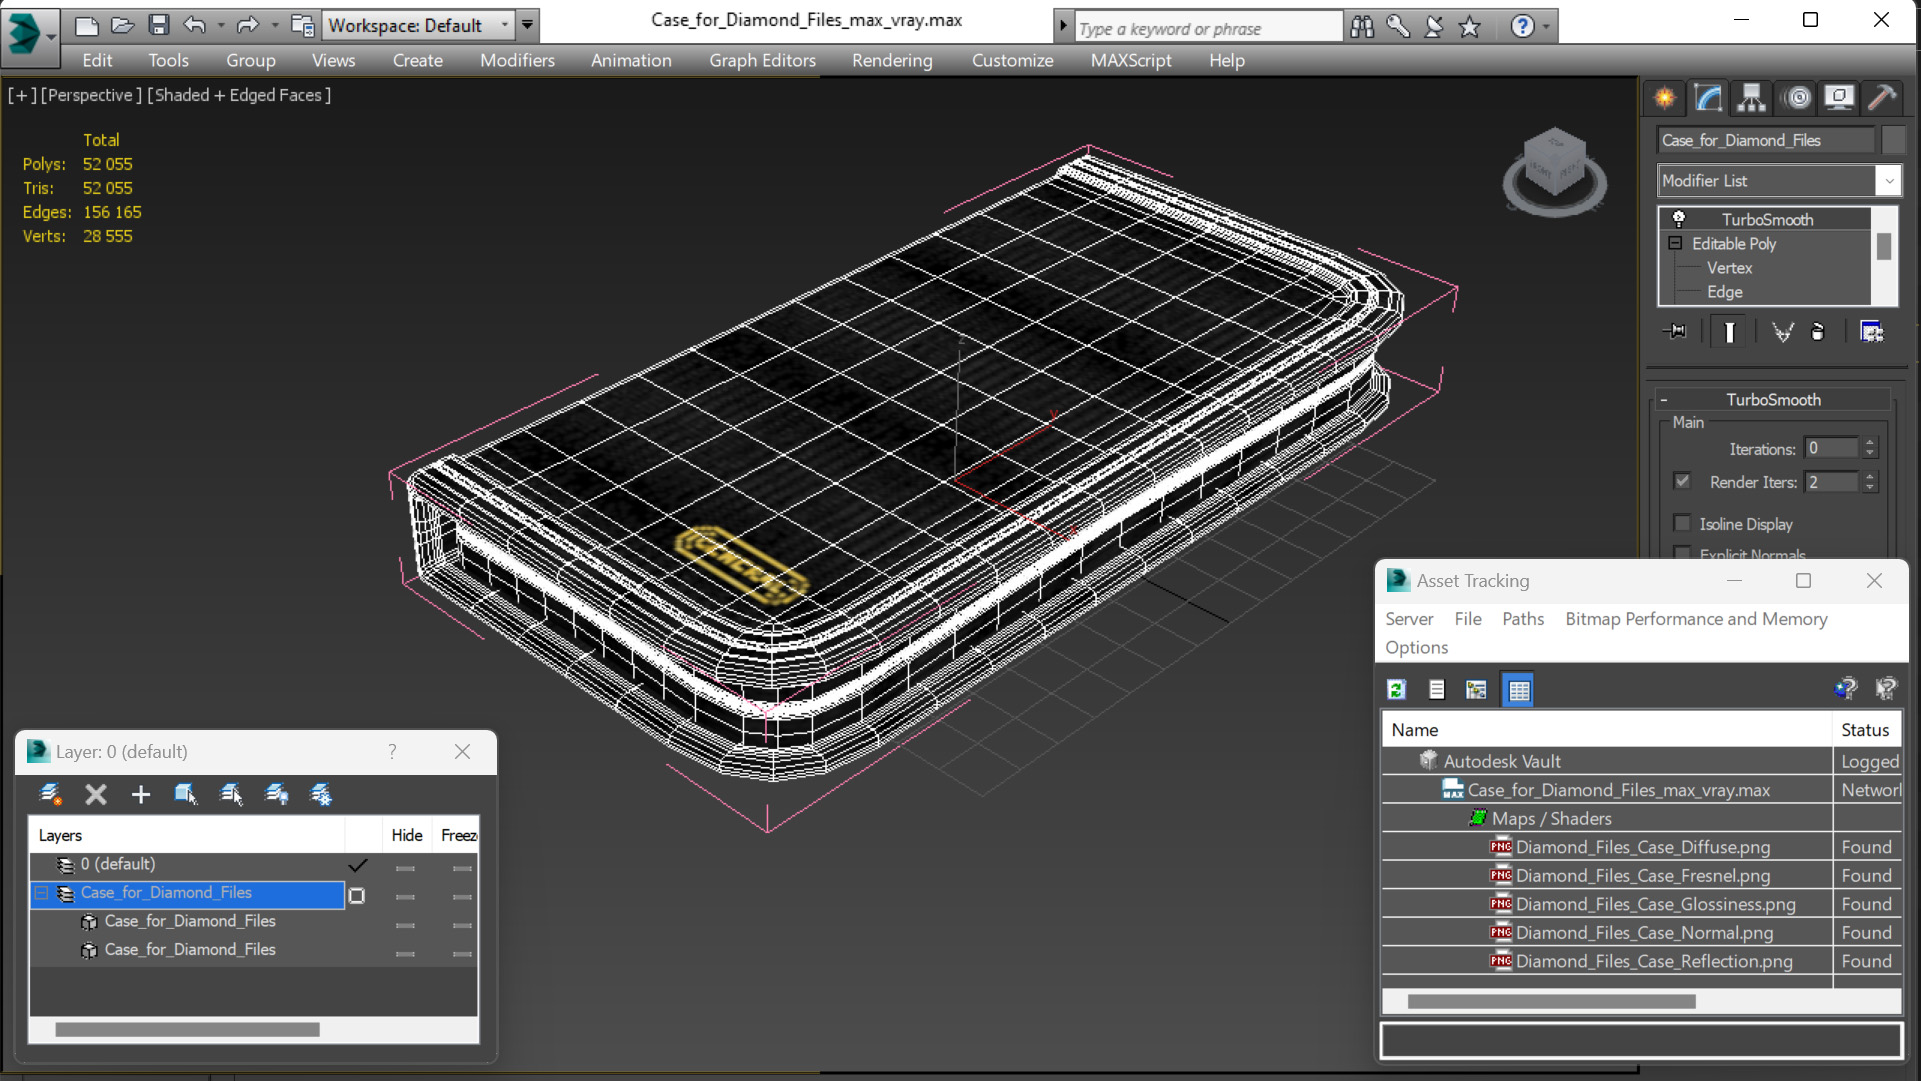
Task: Open the Hierarchy panel tab icon
Action: tap(1751, 98)
